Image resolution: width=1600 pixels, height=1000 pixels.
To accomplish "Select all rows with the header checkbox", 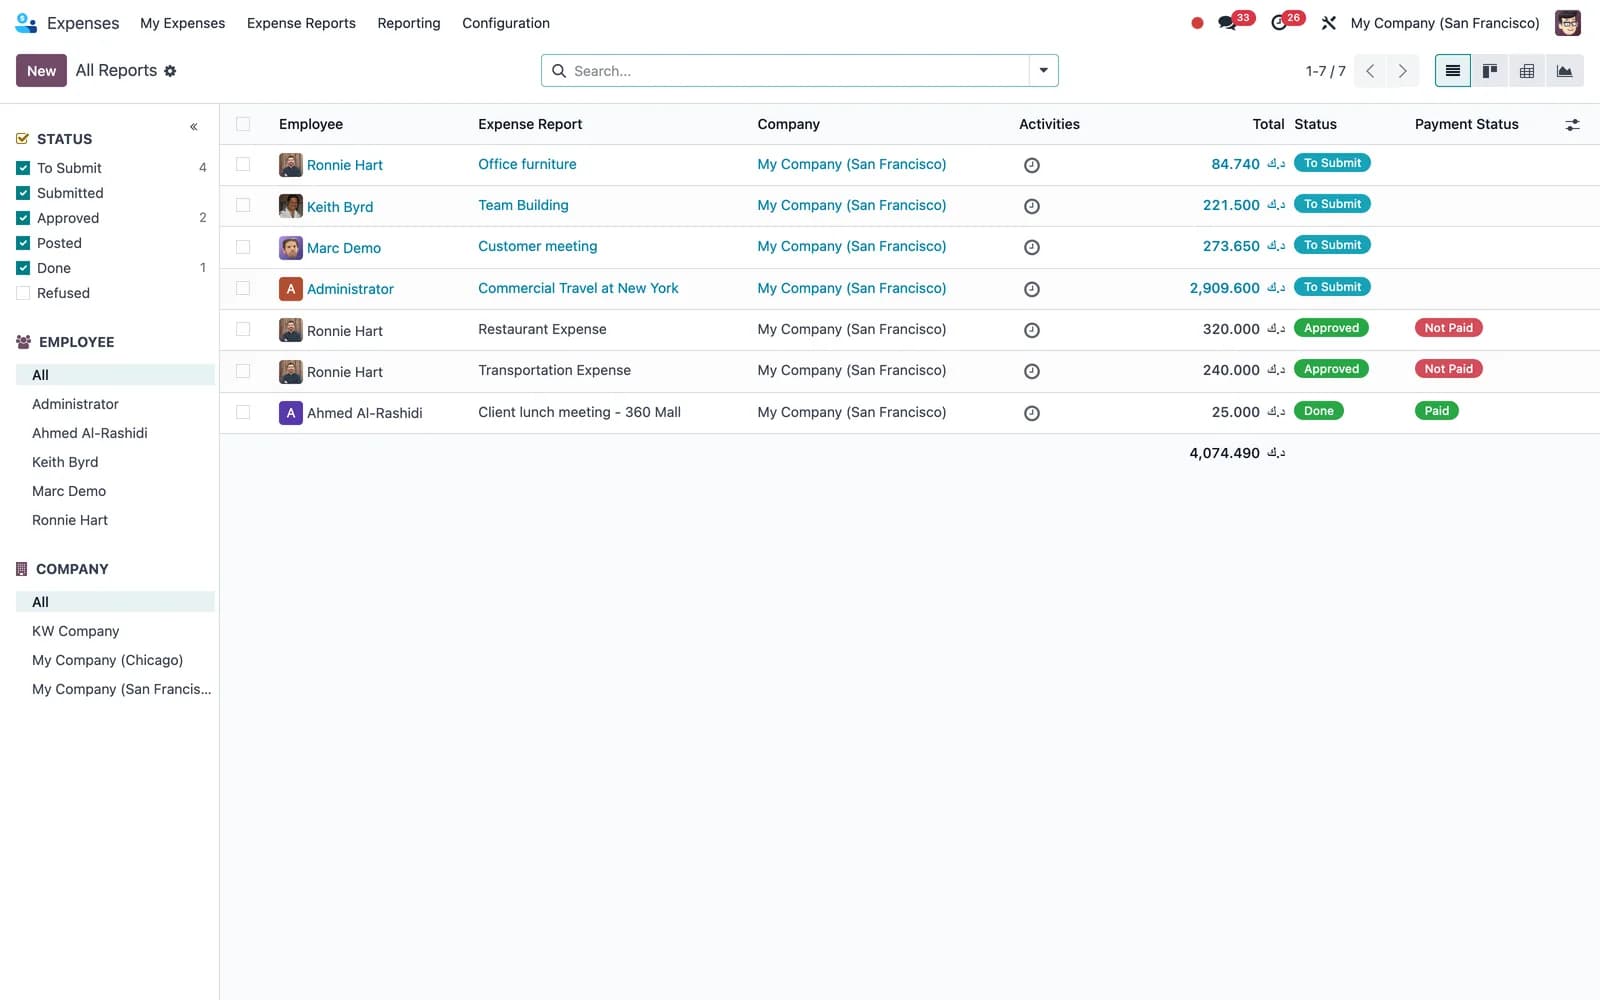I will click(x=243, y=124).
